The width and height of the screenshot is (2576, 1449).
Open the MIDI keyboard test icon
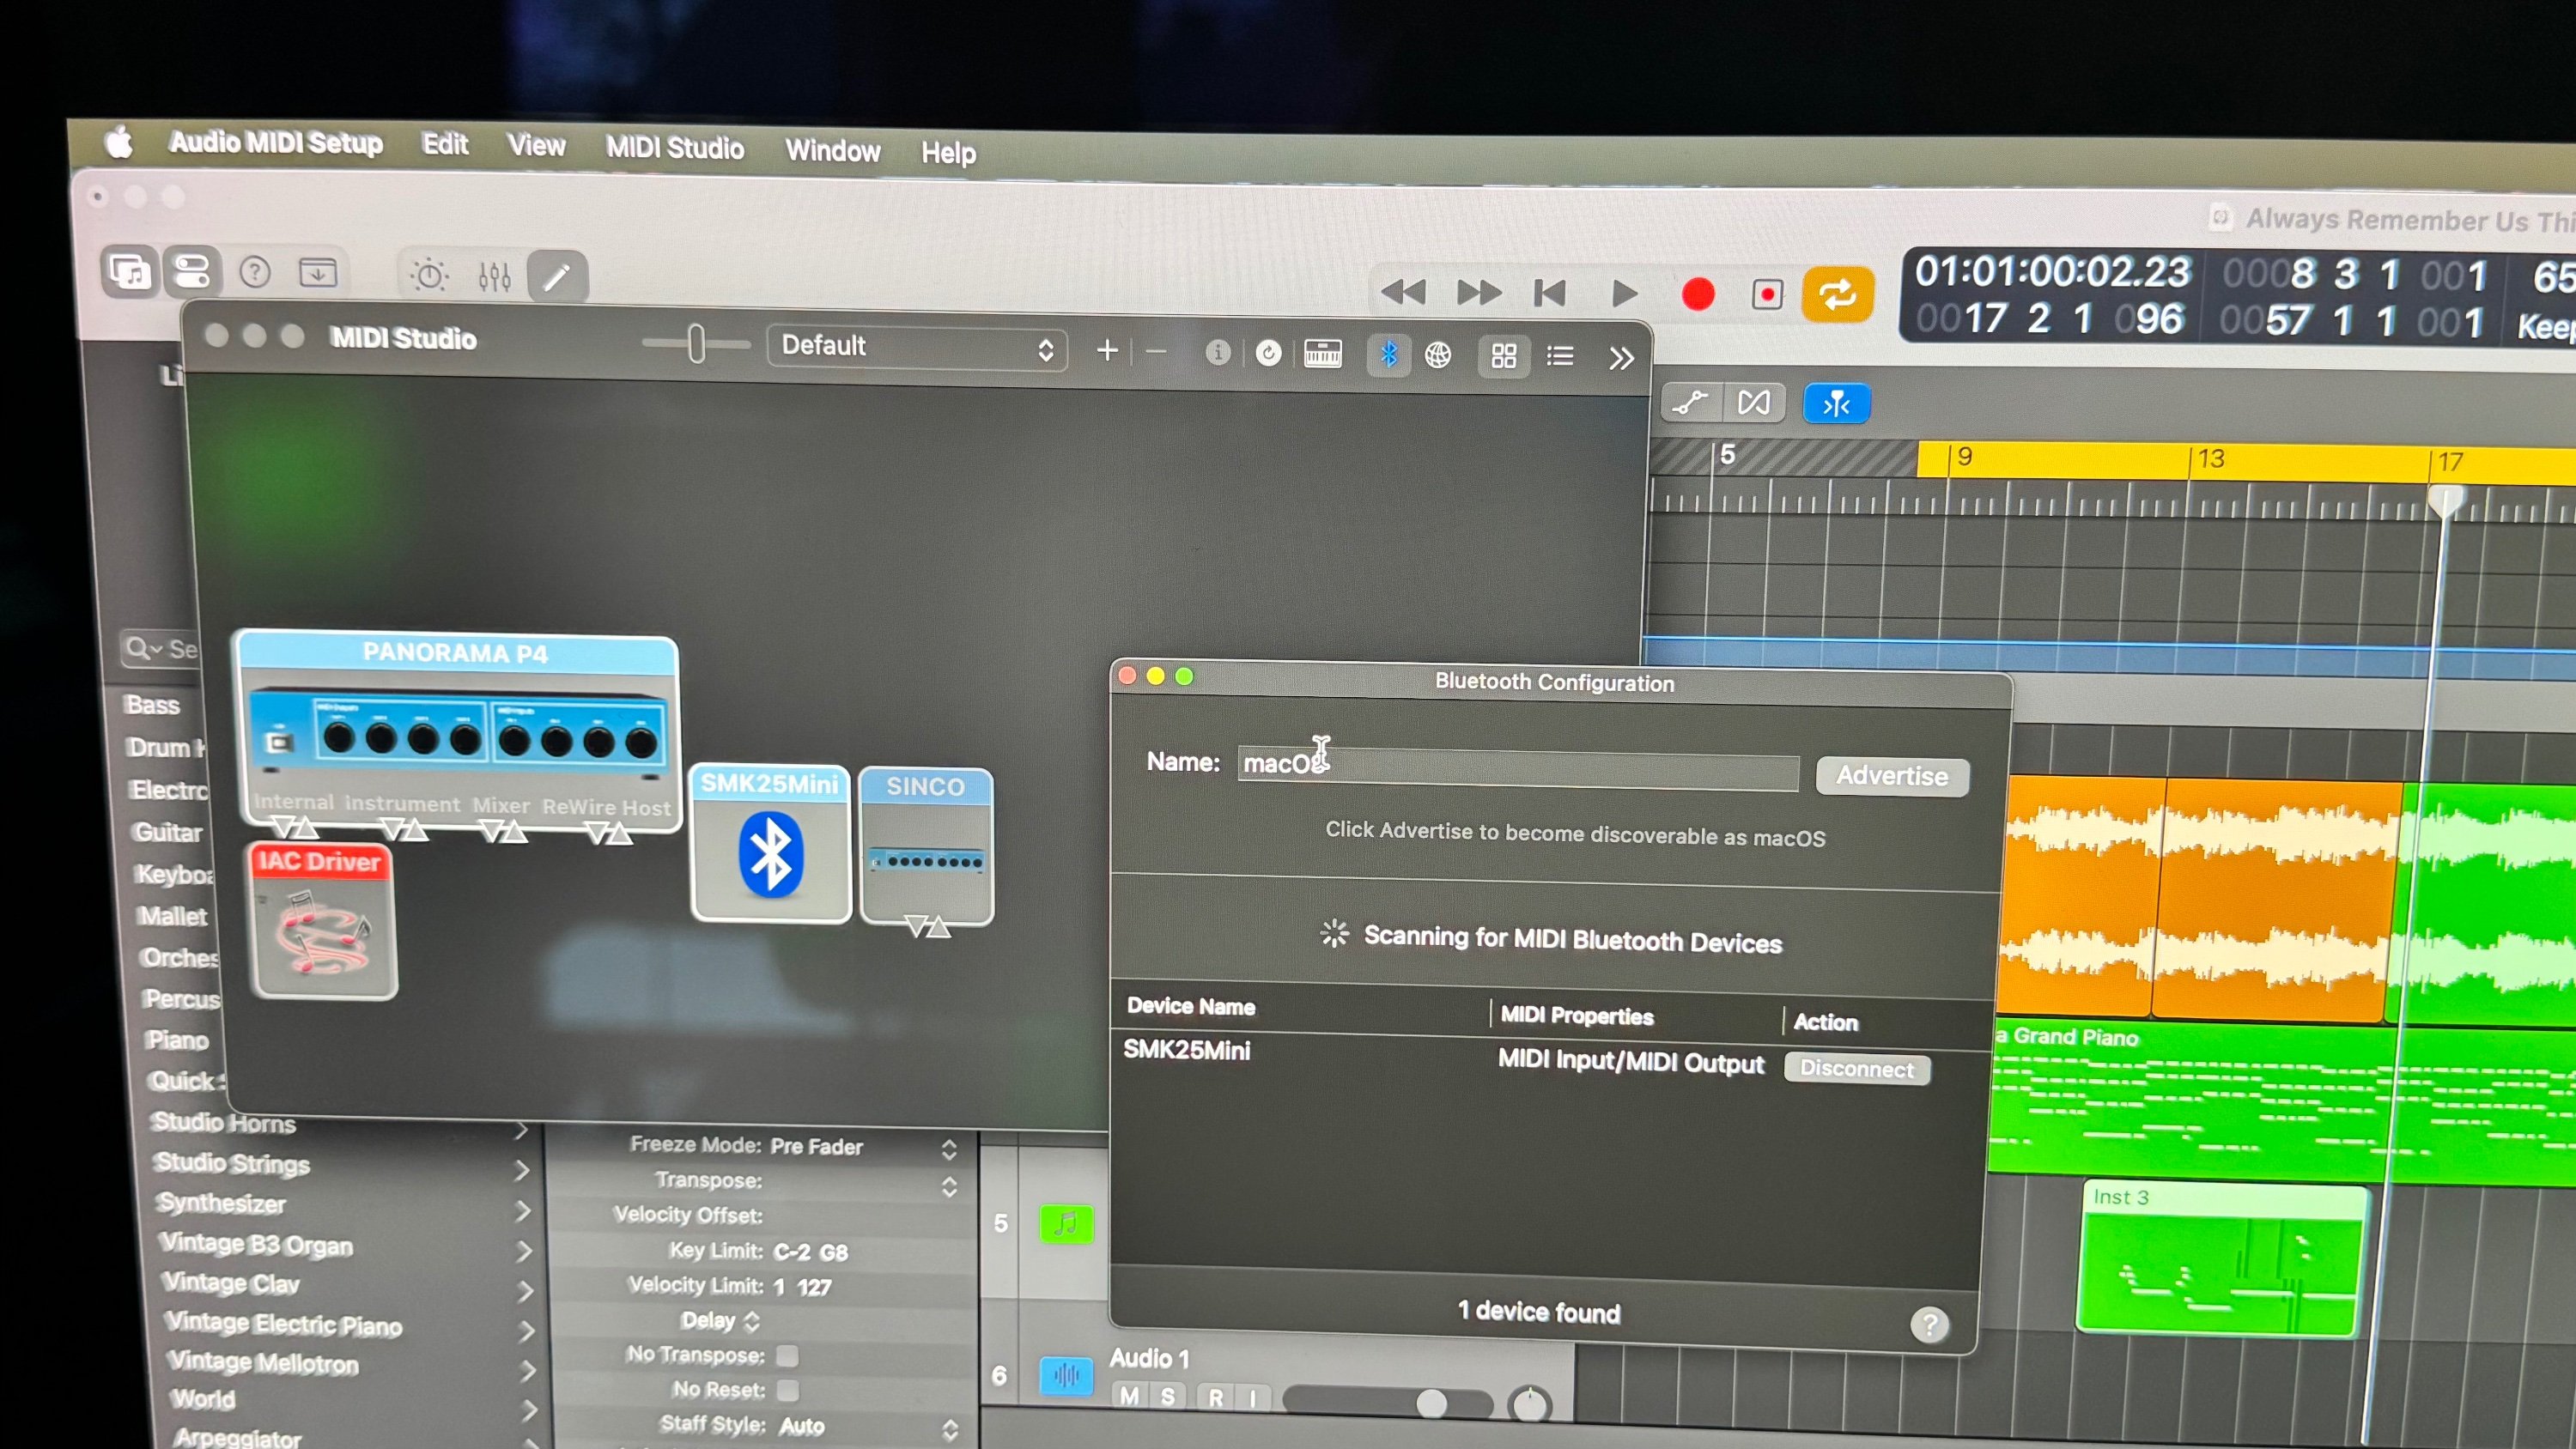(x=1322, y=353)
